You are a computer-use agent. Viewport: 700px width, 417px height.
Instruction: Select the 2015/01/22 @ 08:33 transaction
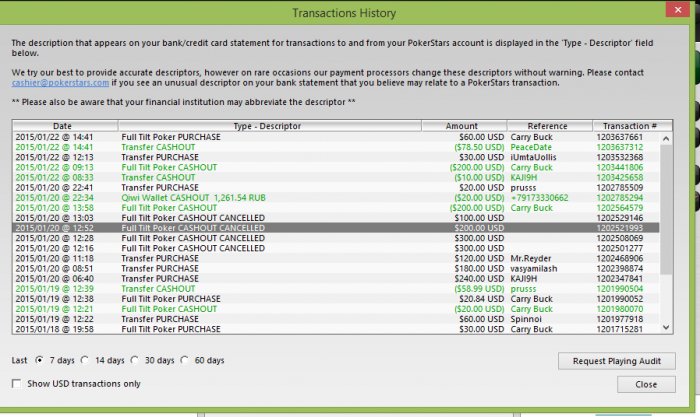click(x=336, y=178)
